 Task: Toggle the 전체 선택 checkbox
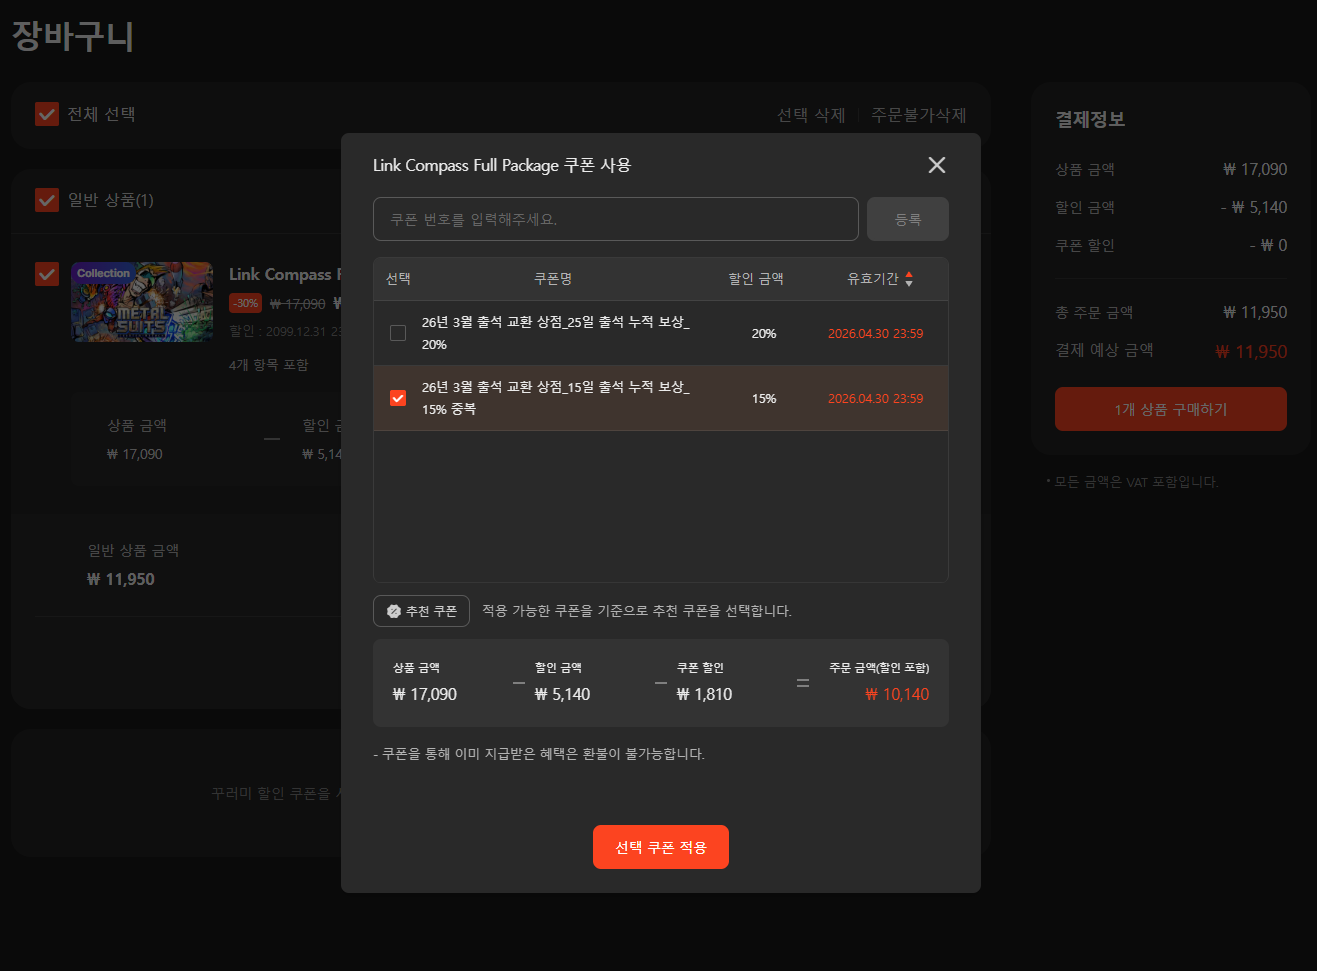(47, 114)
